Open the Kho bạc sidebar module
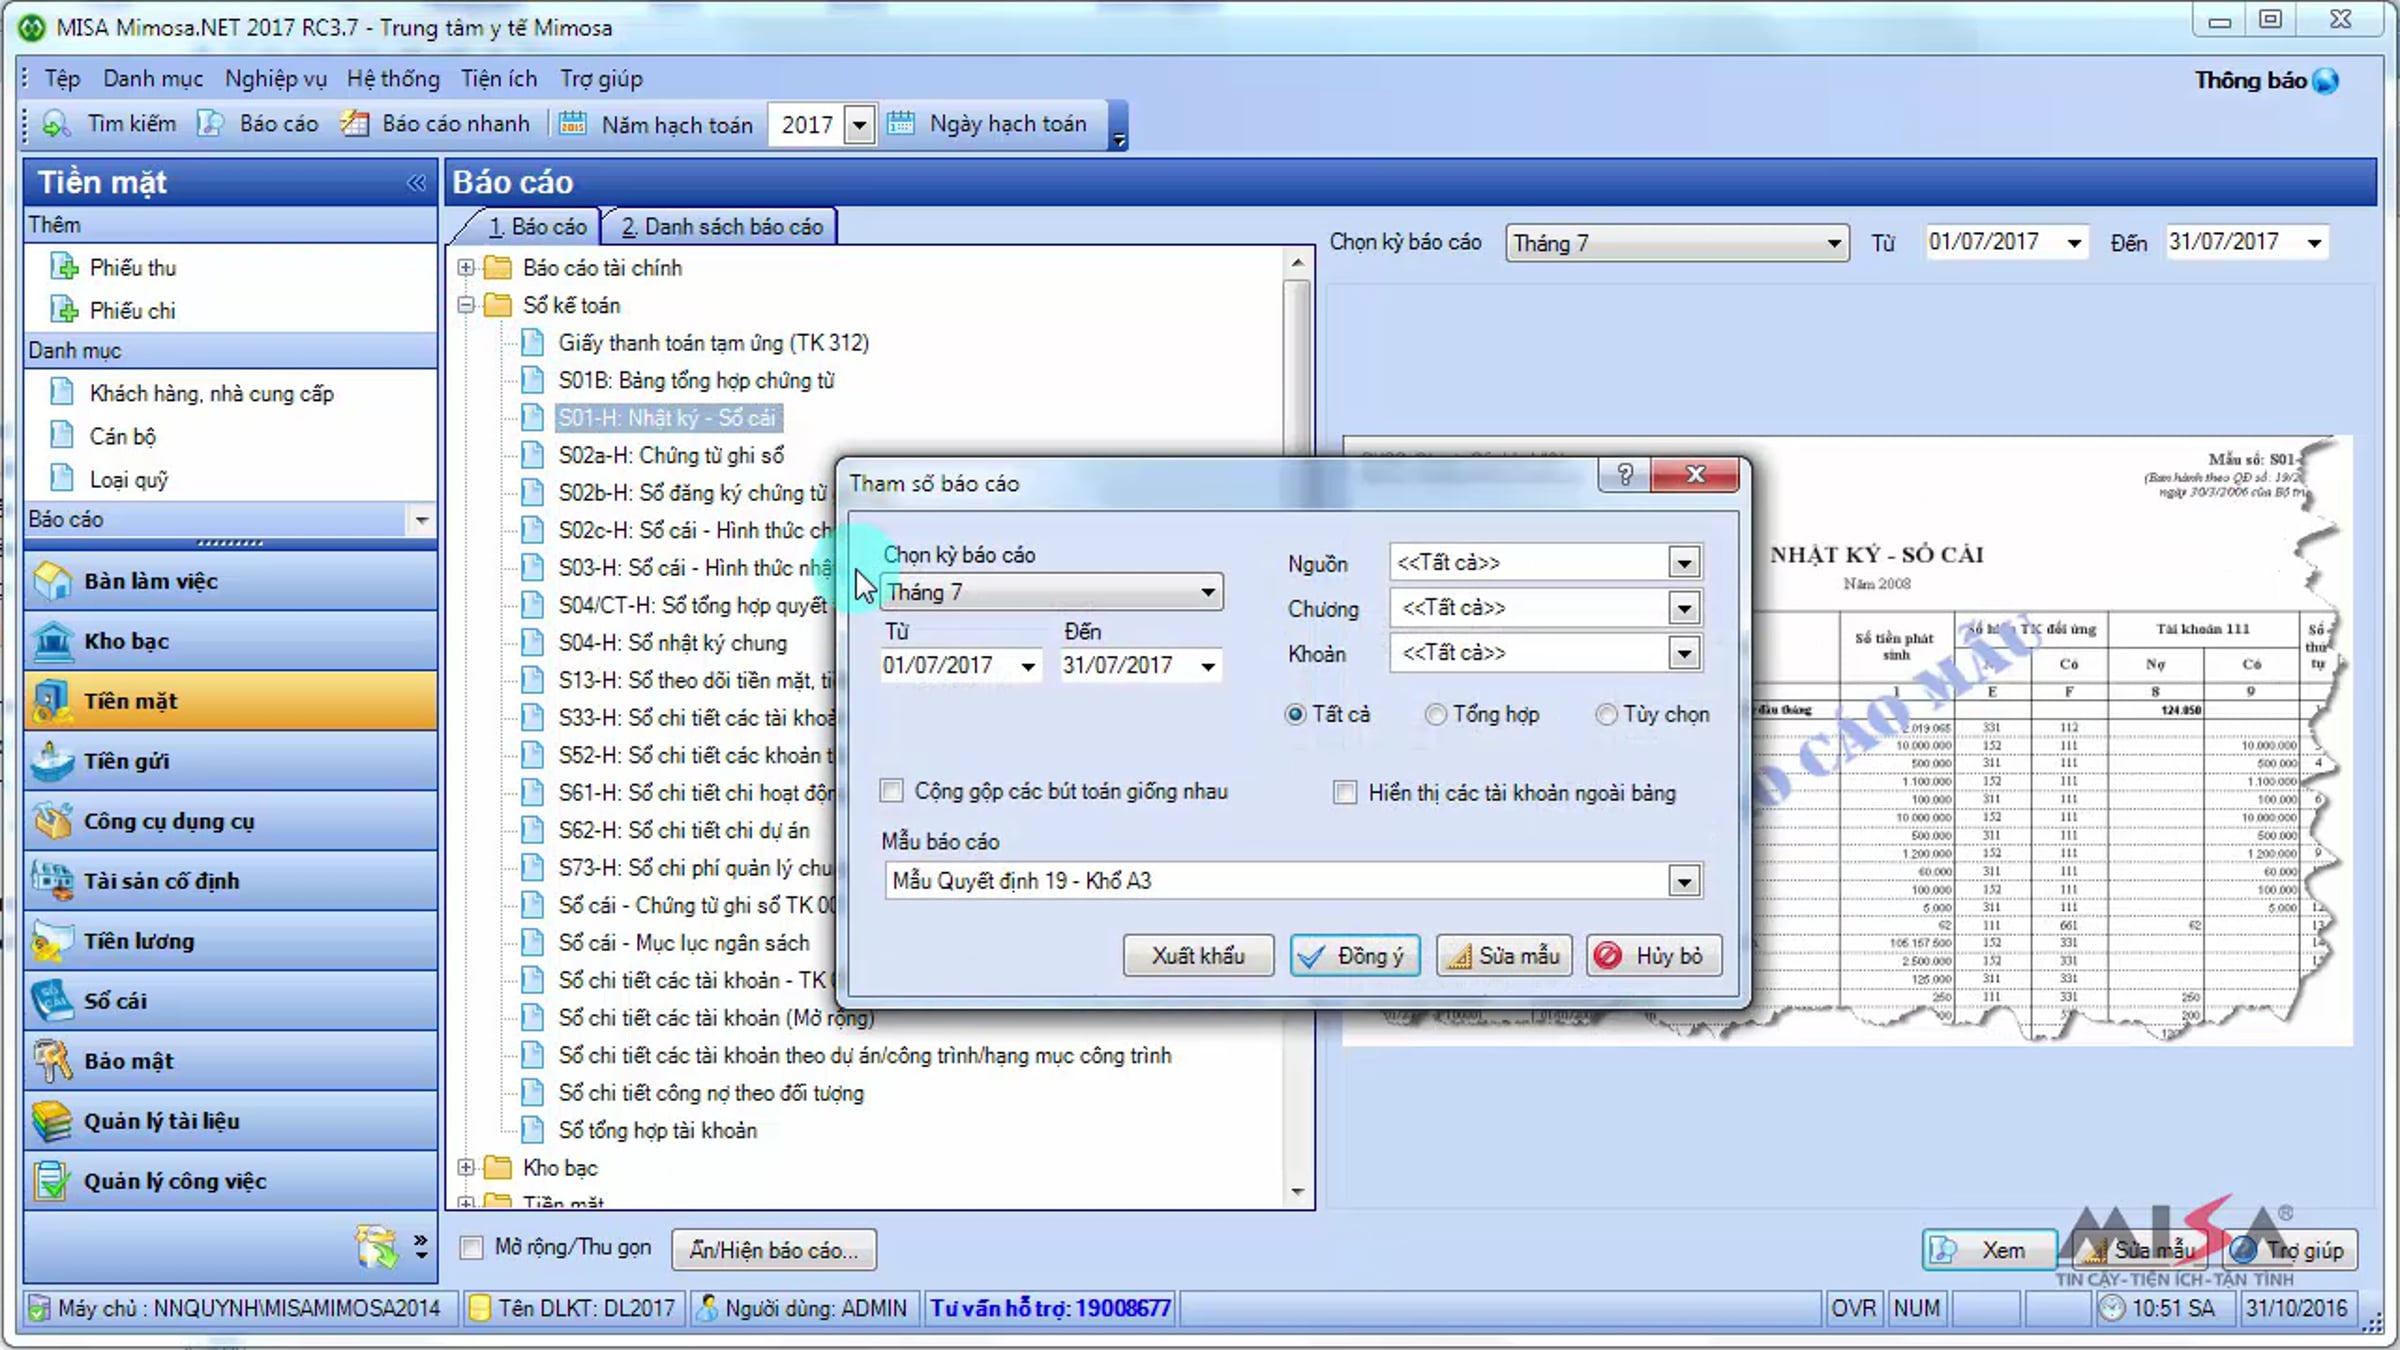 [230, 641]
